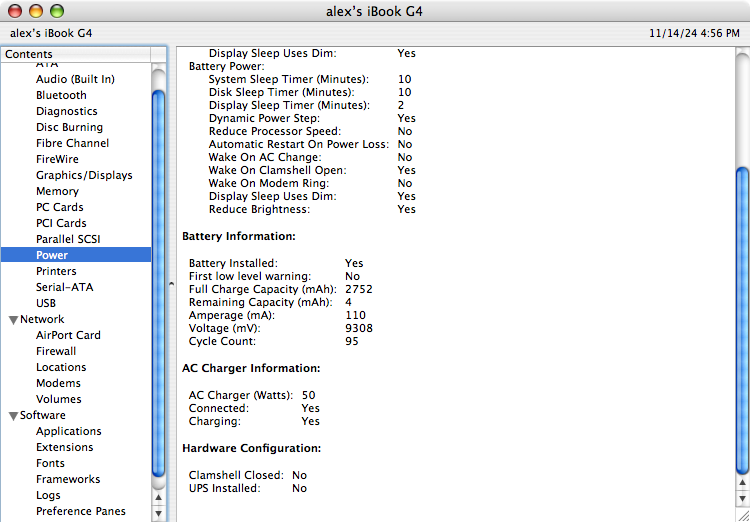
Task: Click the Amperage value 110
Action: 355,315
